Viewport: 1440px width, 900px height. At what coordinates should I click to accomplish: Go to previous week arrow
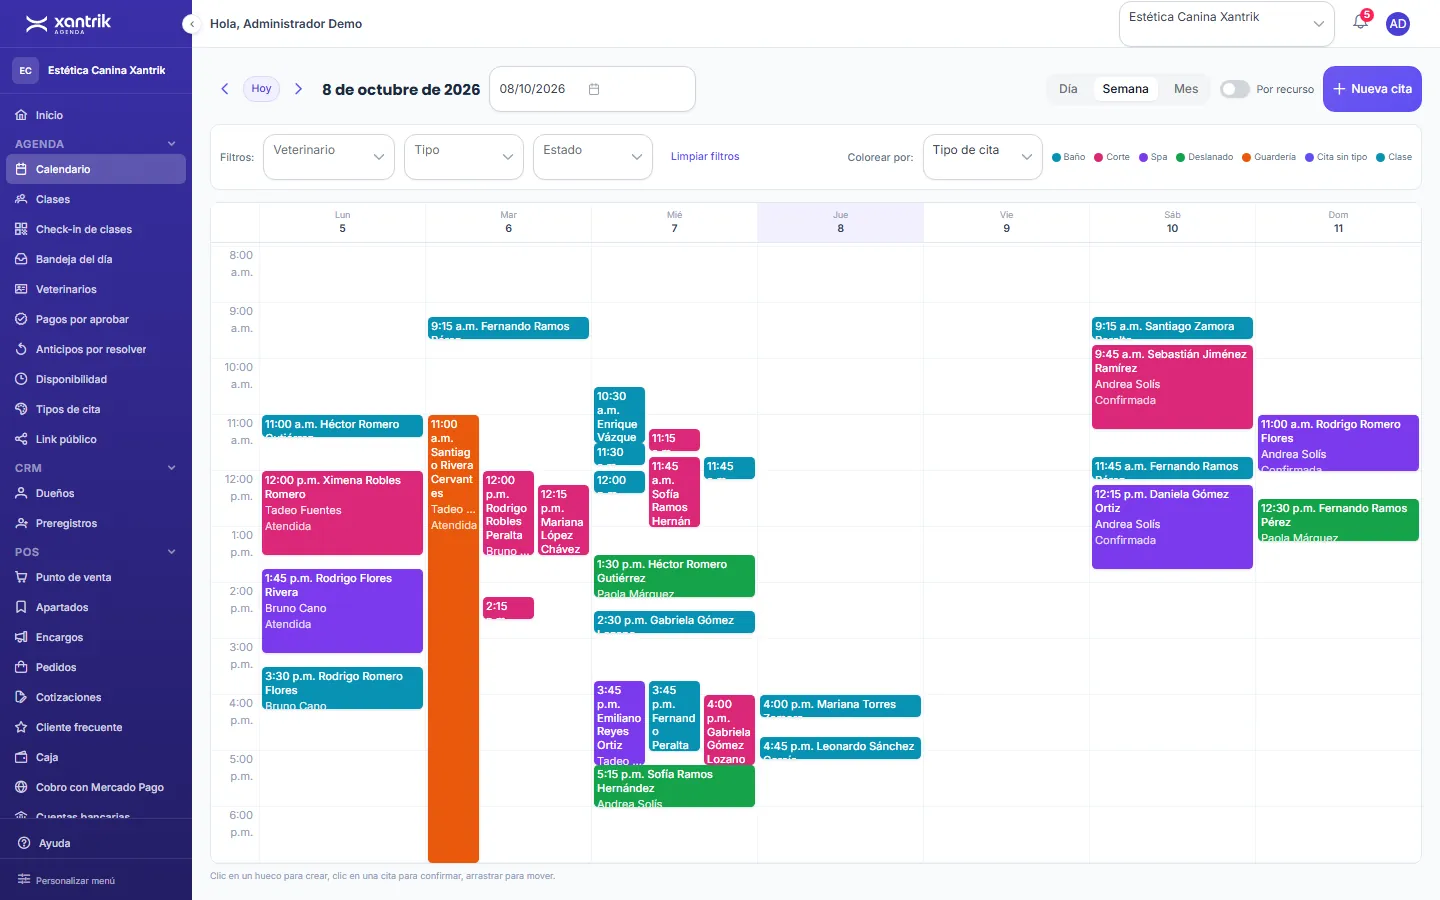click(x=225, y=89)
